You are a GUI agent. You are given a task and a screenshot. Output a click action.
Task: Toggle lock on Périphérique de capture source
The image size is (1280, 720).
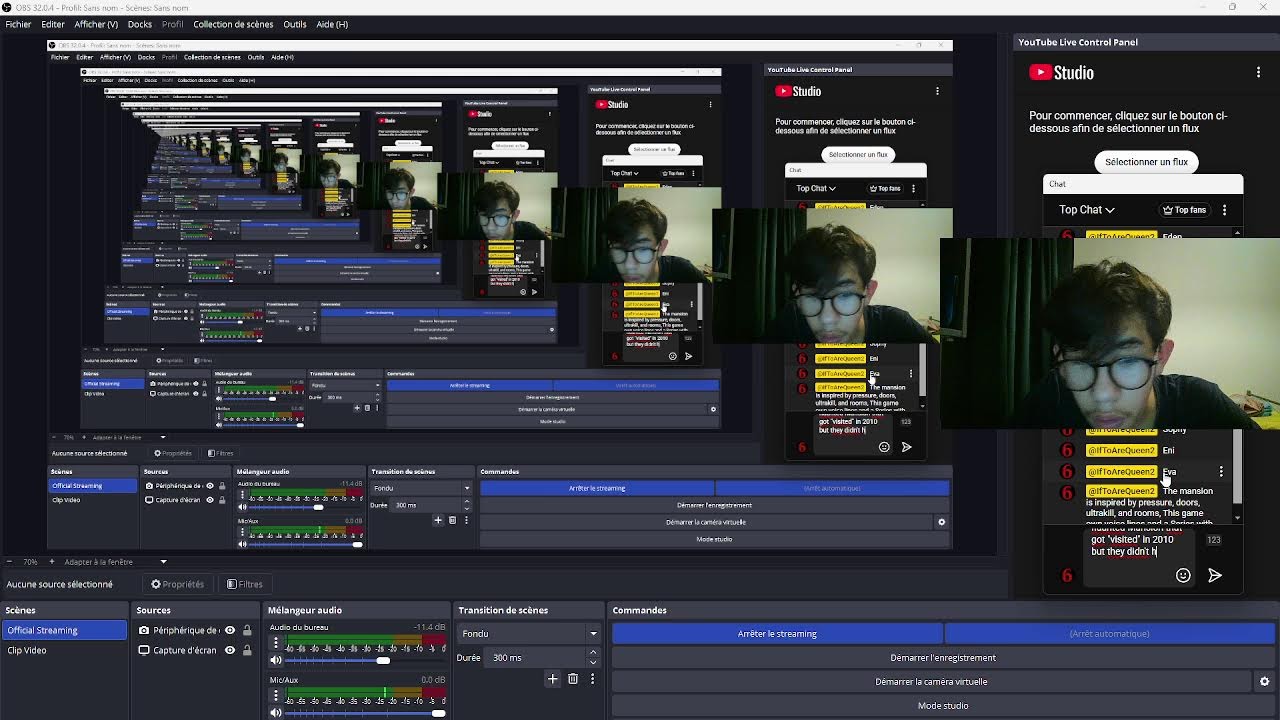[x=247, y=630]
